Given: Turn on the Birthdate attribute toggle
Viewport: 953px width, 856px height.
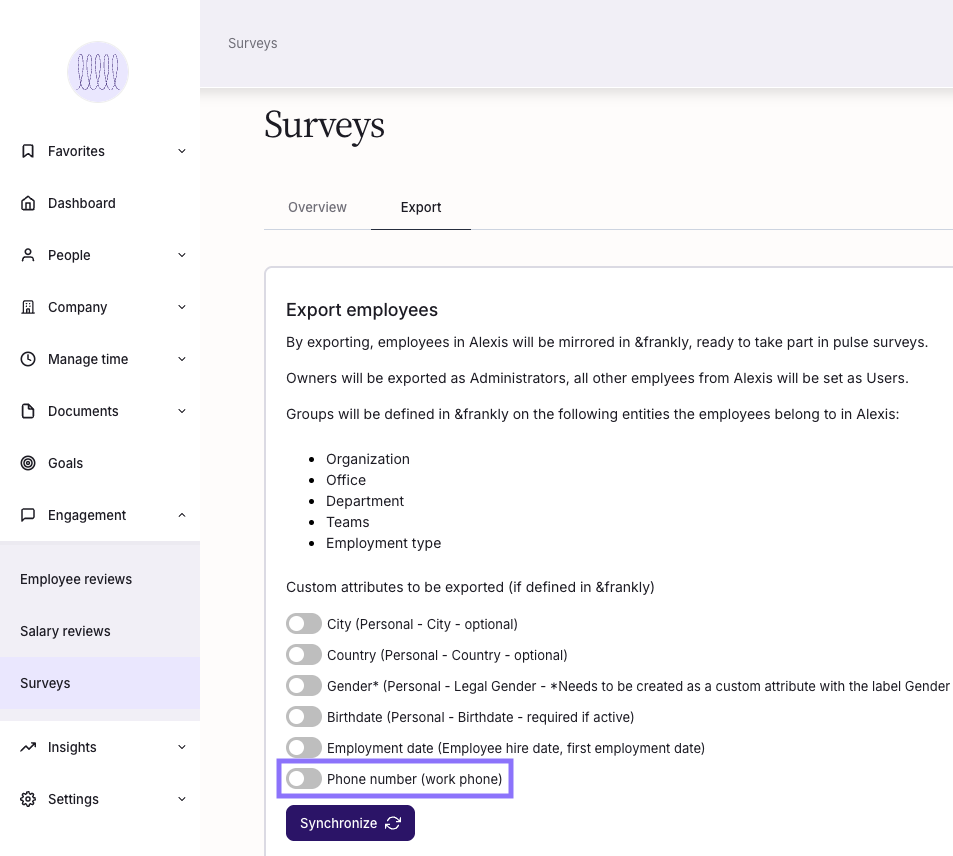Looking at the screenshot, I should pyautogui.click(x=304, y=717).
